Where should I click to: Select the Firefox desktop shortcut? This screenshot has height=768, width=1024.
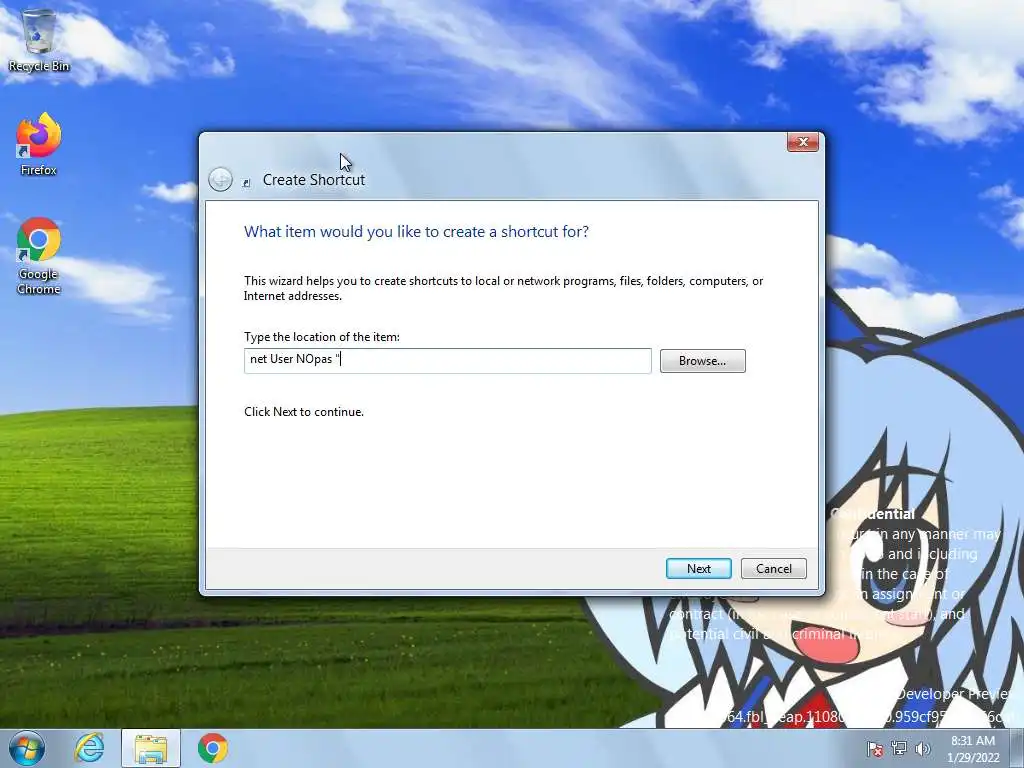pyautogui.click(x=39, y=144)
